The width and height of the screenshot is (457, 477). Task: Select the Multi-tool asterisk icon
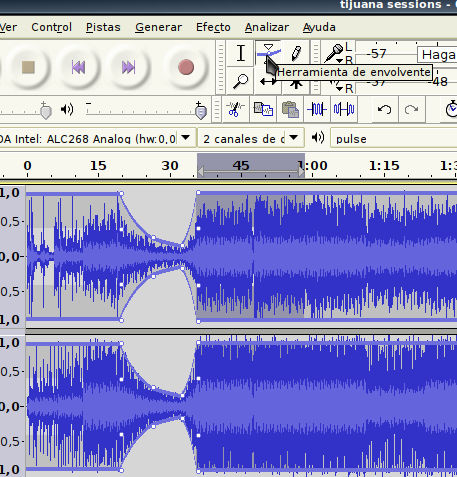pos(296,84)
